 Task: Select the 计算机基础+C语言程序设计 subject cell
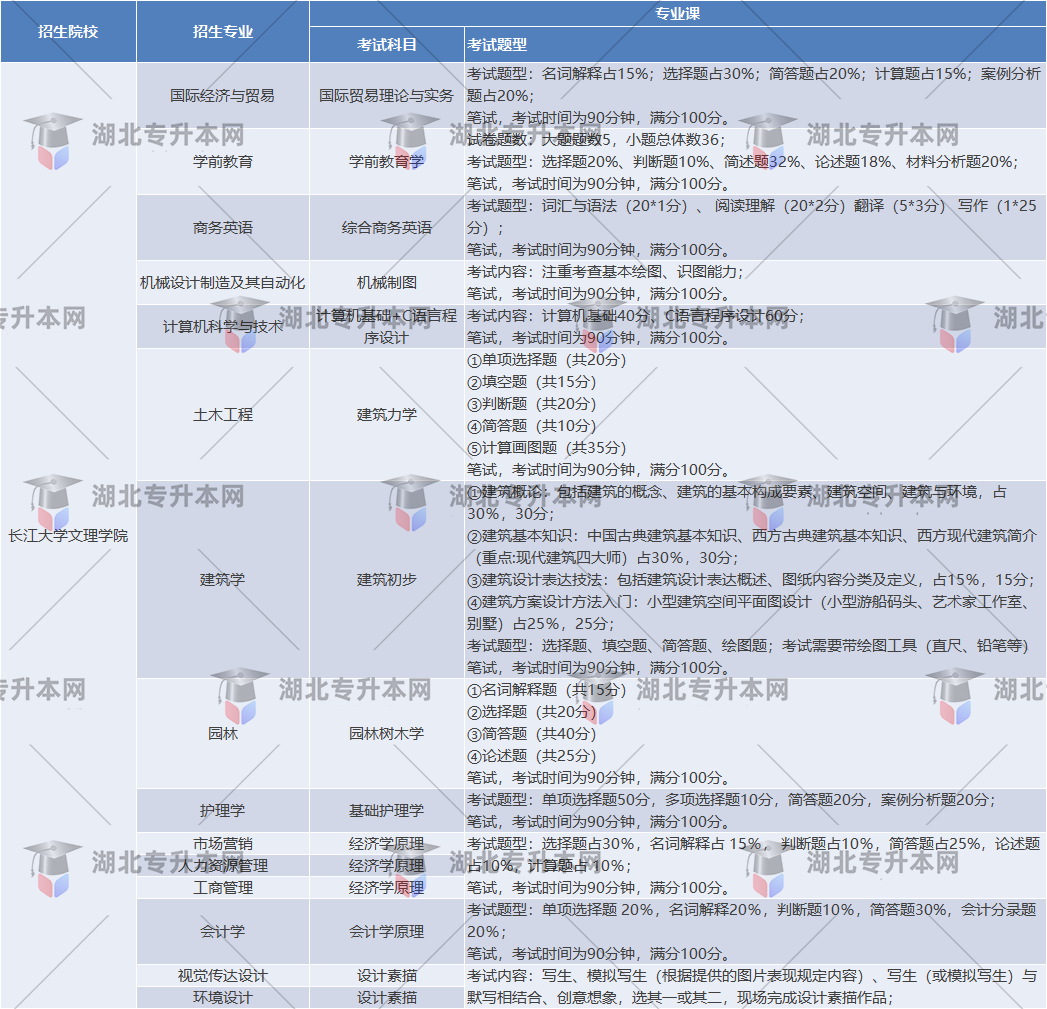click(387, 327)
